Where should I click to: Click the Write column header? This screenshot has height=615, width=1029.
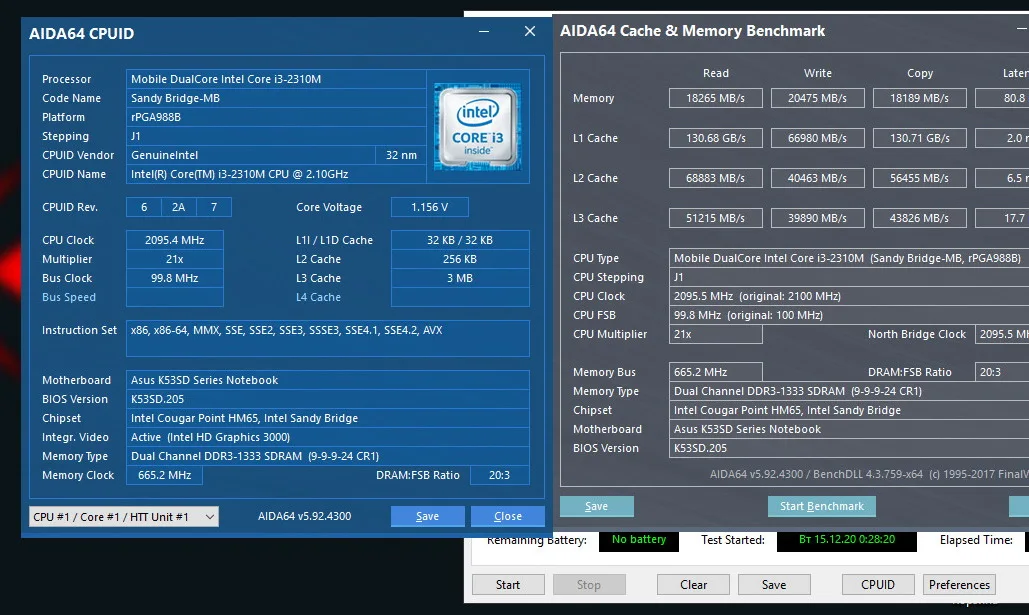pos(817,73)
